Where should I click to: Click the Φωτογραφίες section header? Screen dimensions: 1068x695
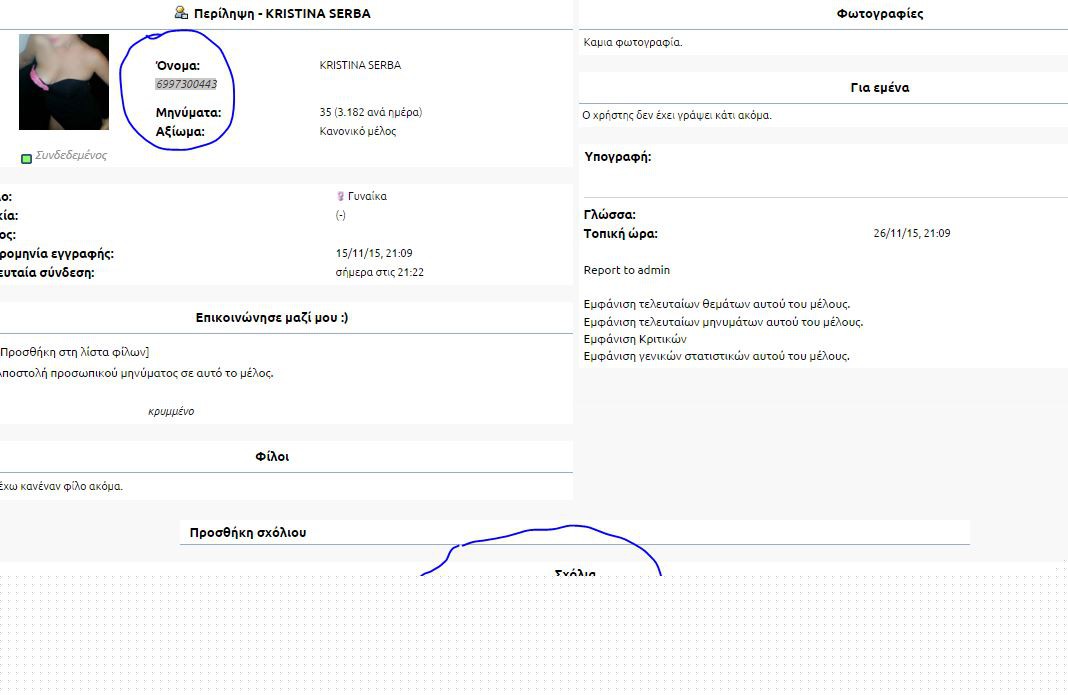pos(879,14)
